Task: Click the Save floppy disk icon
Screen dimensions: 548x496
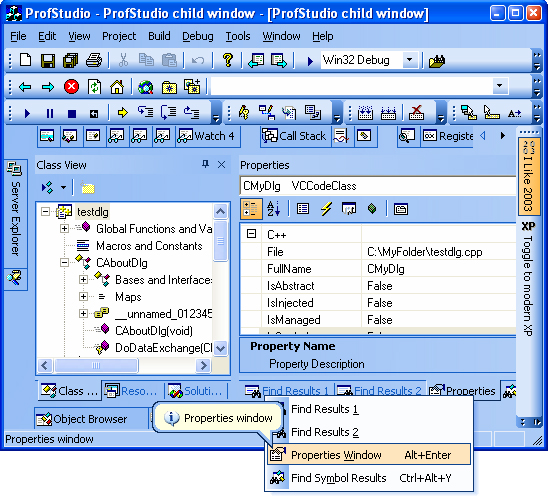Action: pos(48,60)
